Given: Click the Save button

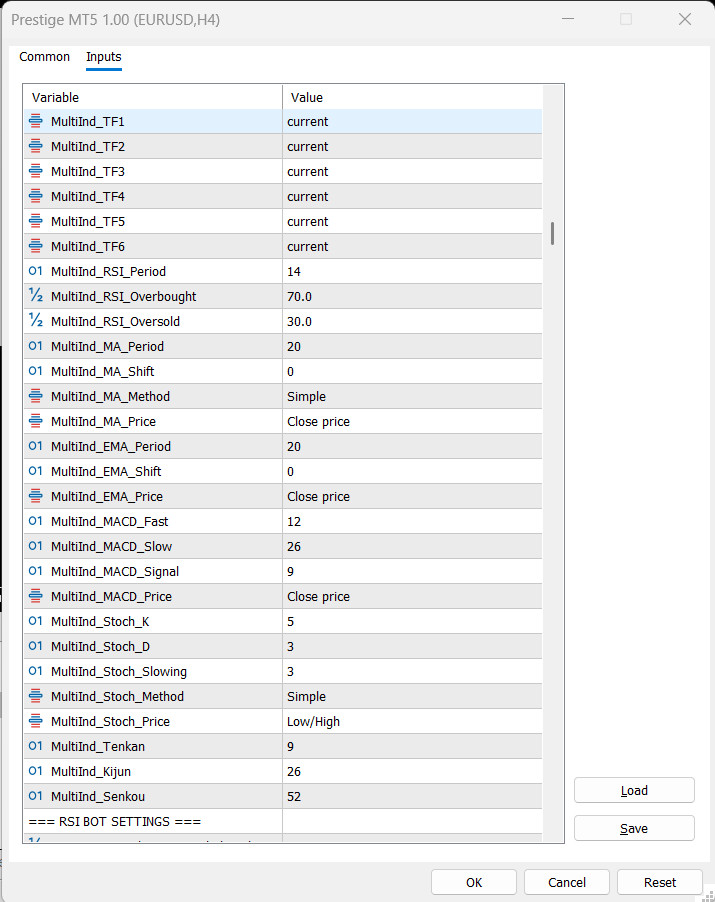Looking at the screenshot, I should pyautogui.click(x=634, y=828).
